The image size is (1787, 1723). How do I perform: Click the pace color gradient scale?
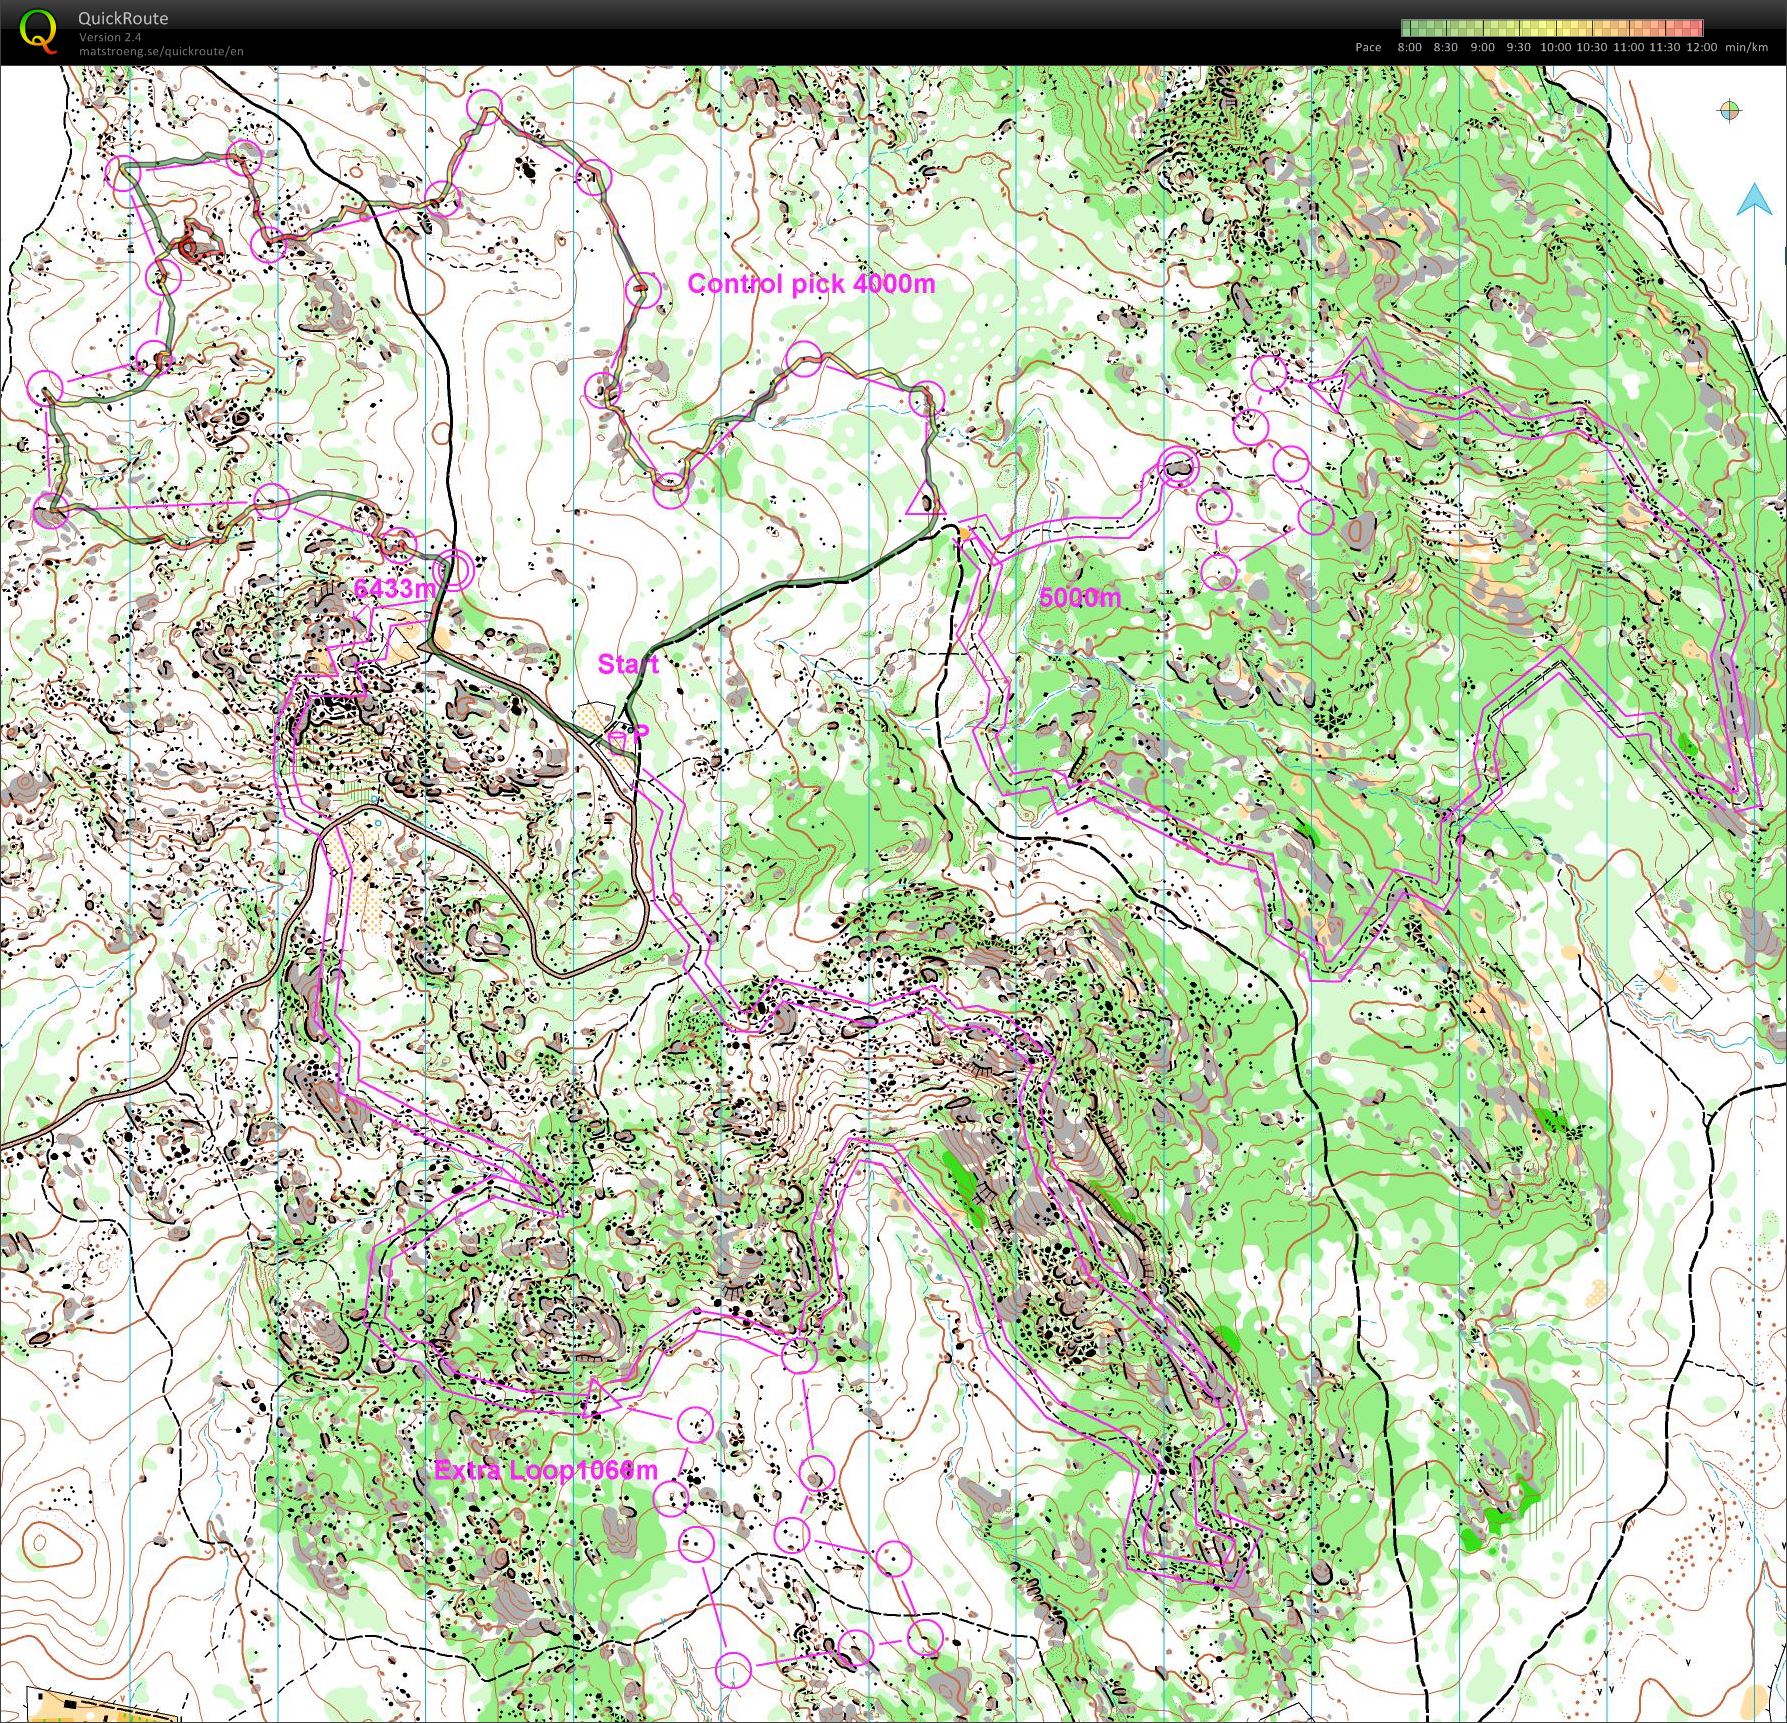[x=1551, y=28]
